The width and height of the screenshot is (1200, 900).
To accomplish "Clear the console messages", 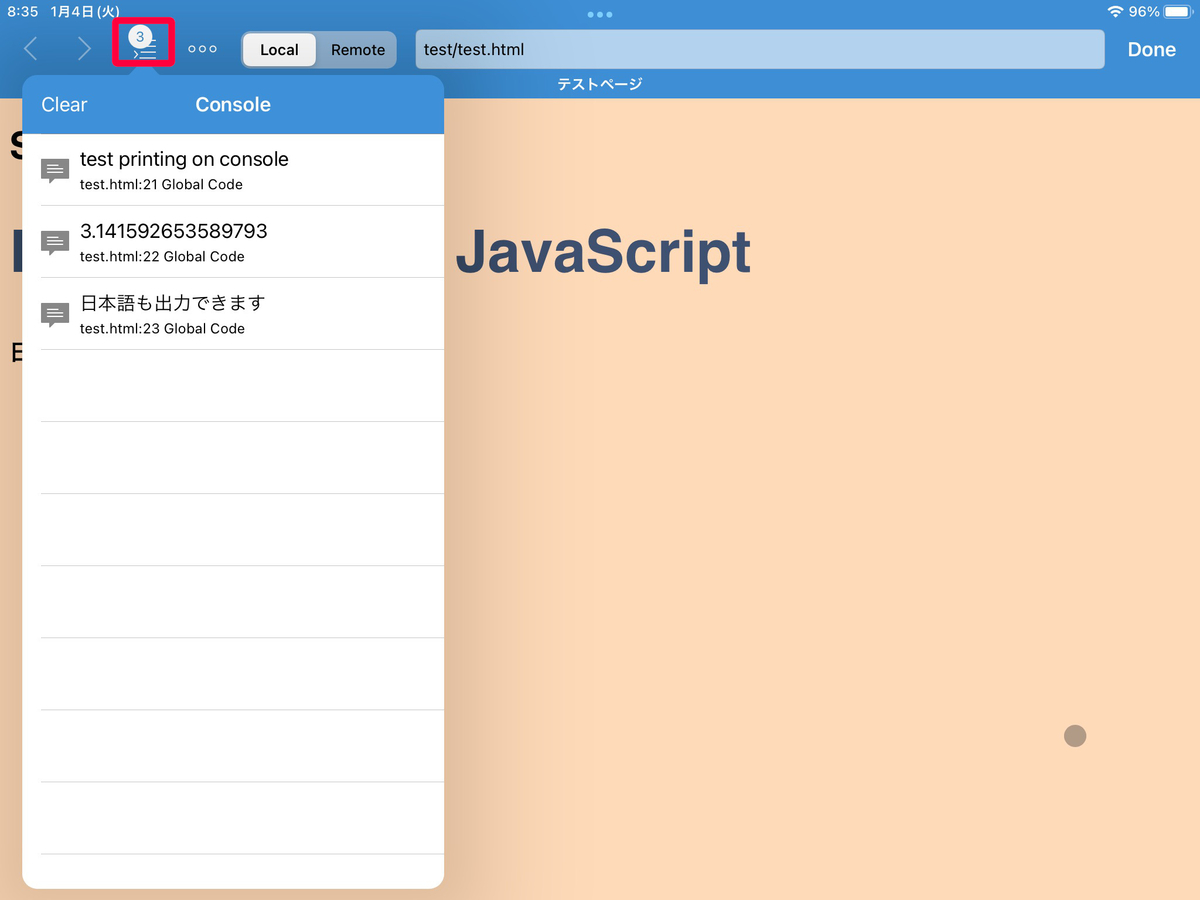I will point(64,105).
